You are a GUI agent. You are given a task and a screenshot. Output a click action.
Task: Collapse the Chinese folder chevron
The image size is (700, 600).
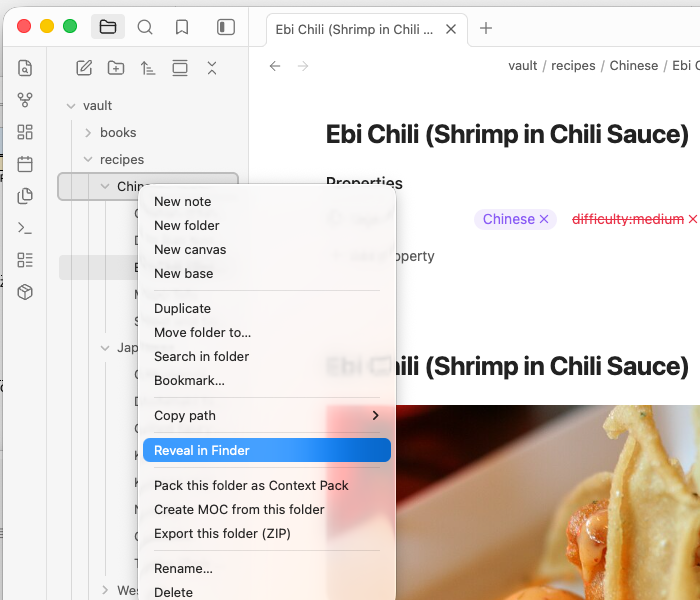click(105, 186)
